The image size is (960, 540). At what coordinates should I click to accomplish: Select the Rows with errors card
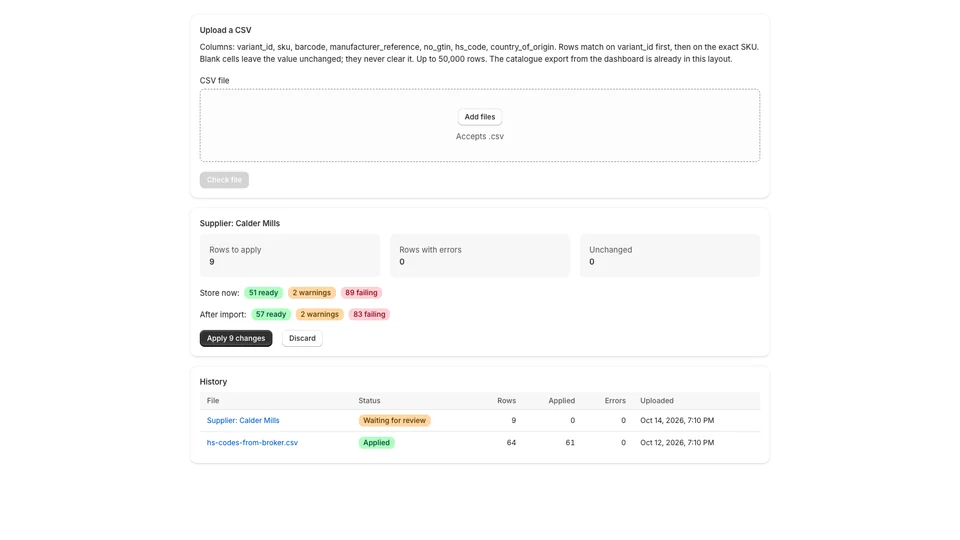click(479, 256)
